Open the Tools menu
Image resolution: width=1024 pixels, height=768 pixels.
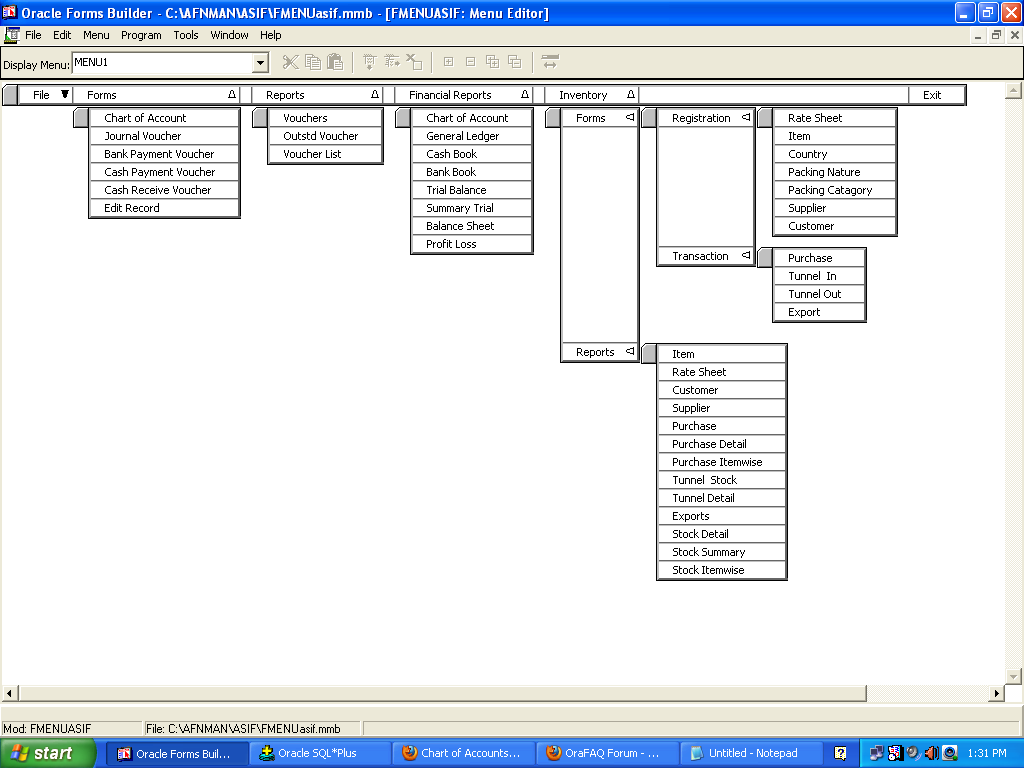coord(185,35)
